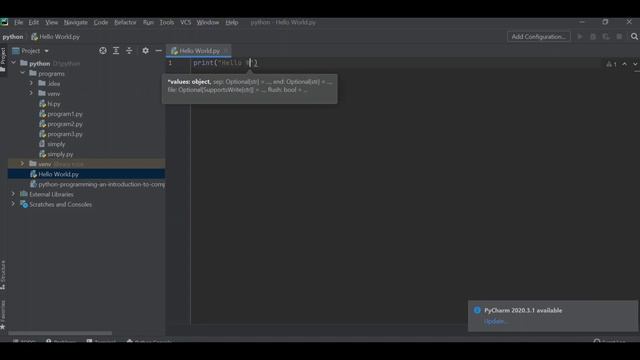
Task: Click the Stop square icon
Action: 619,37
